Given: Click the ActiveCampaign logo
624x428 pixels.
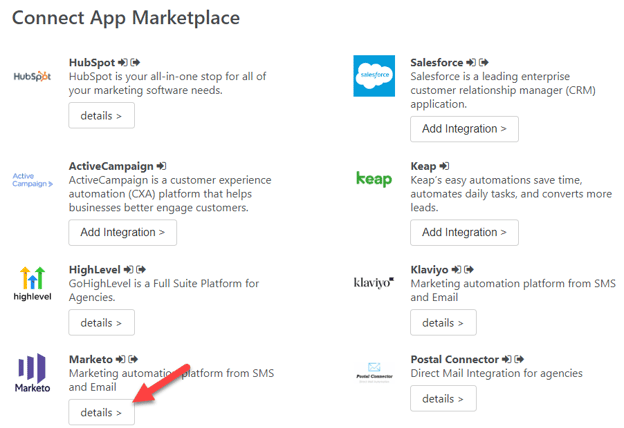Looking at the screenshot, I should coord(32,180).
